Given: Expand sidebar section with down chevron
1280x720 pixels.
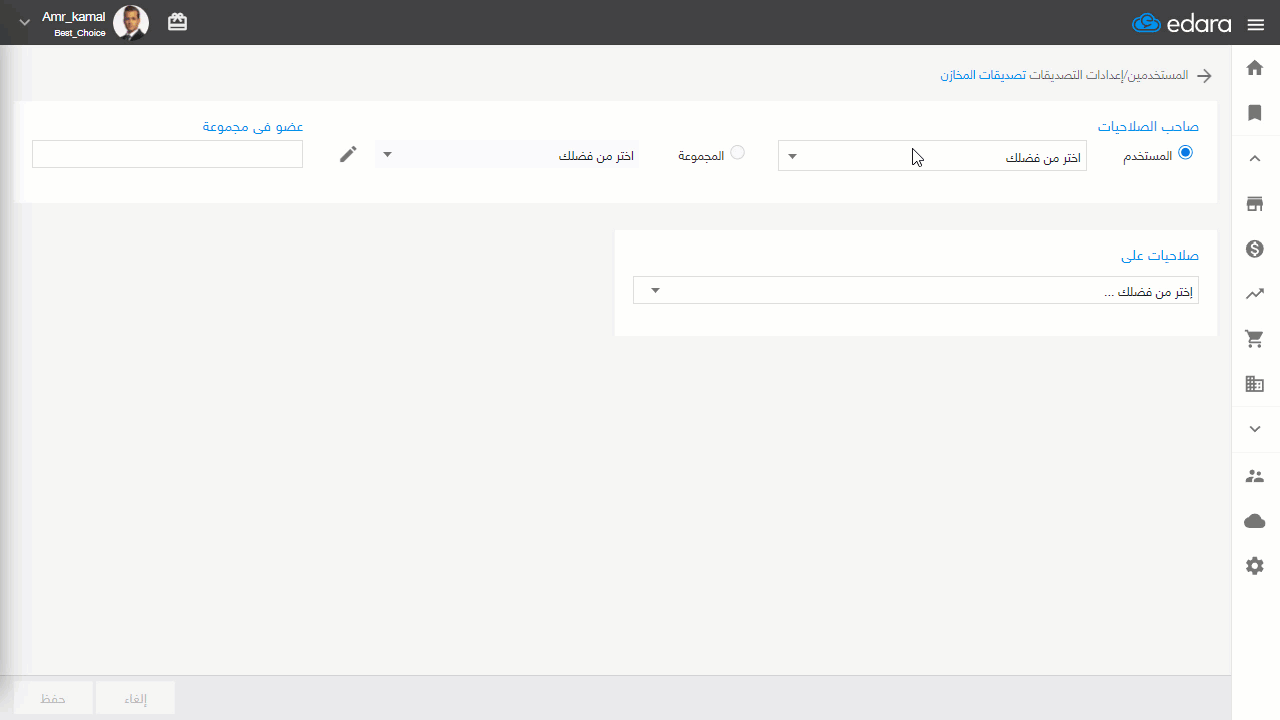Looking at the screenshot, I should click(1255, 429).
